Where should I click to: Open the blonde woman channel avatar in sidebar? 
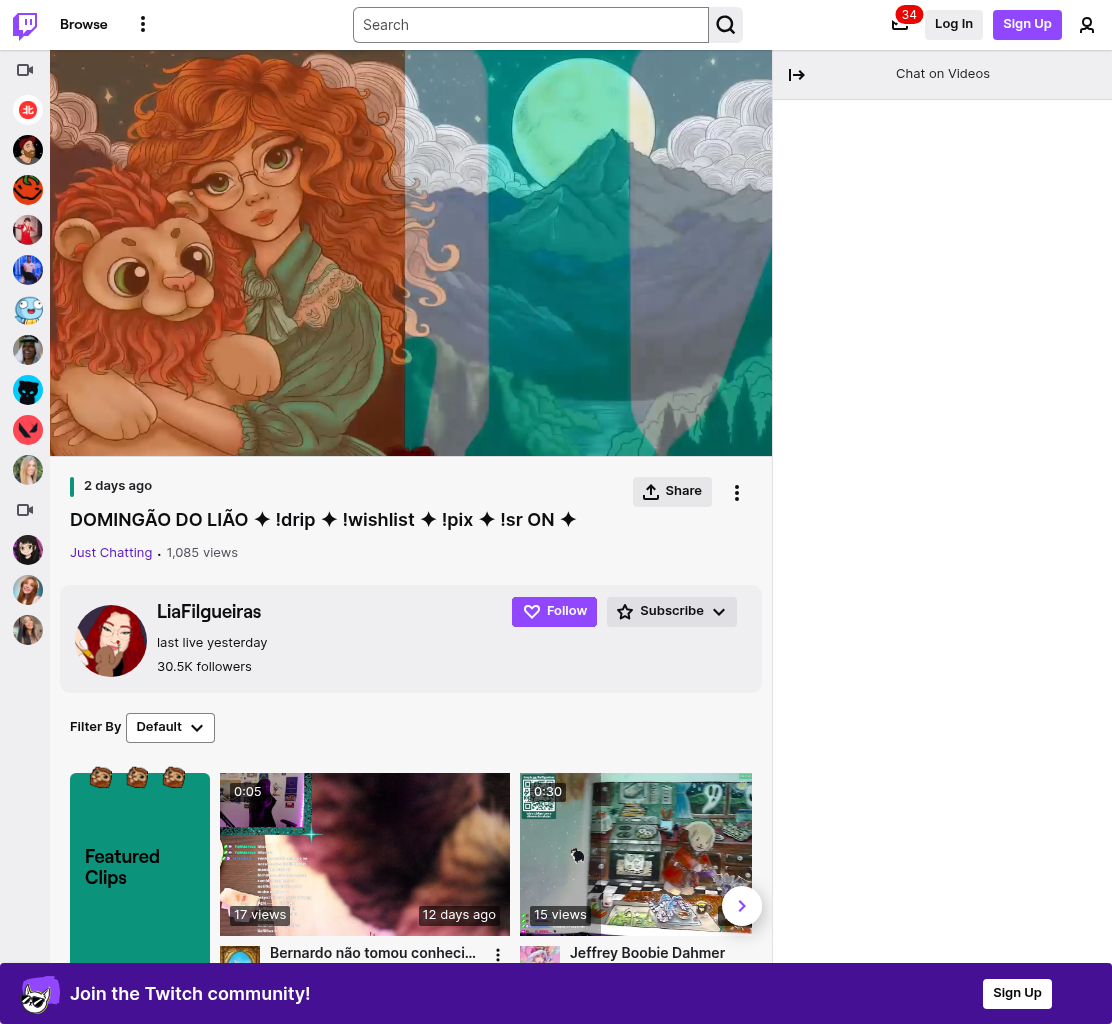tap(28, 470)
